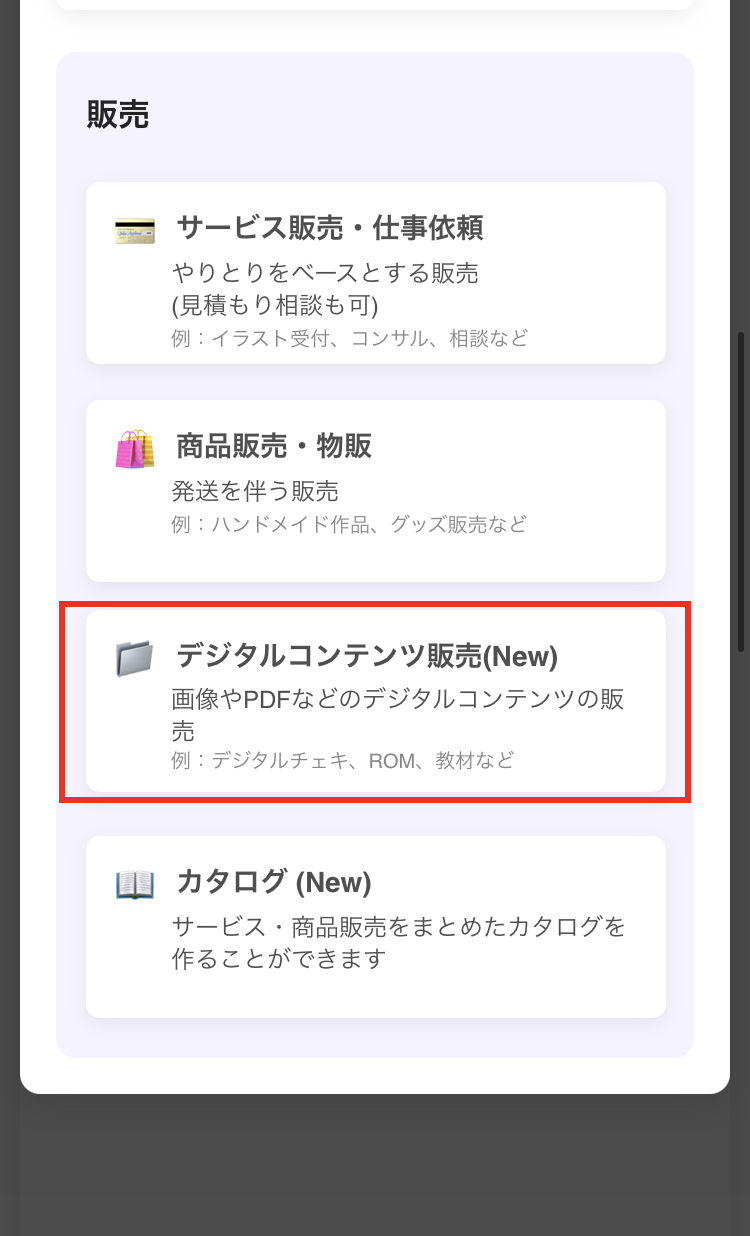Screen dimensions: 750x1236
Task: Click やりとりをベースとする販売 description text
Action: [325, 273]
